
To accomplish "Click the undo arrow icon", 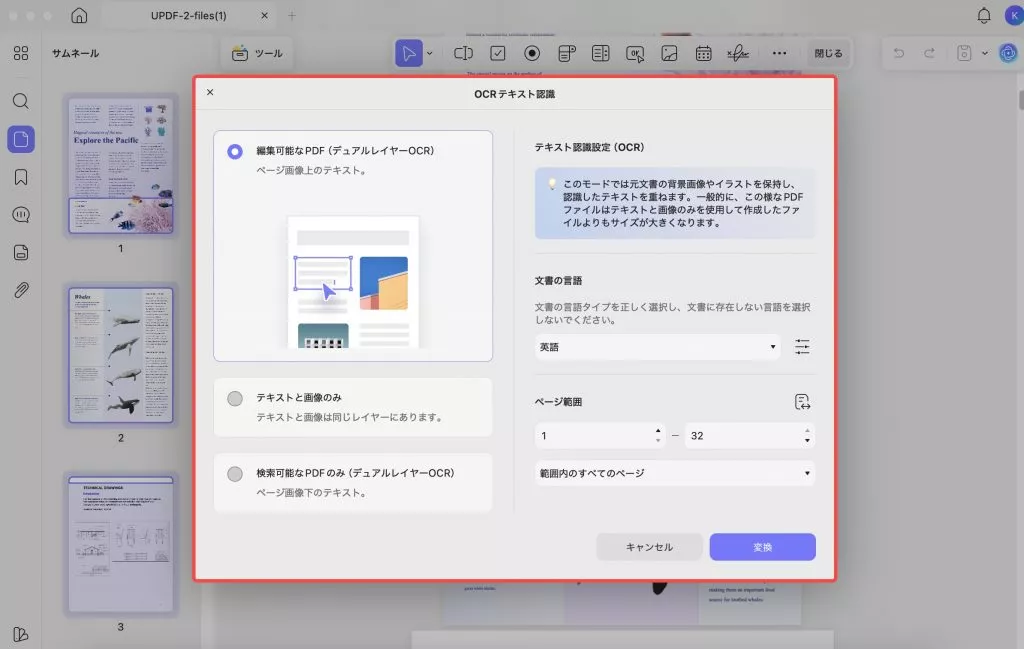I will pos(899,53).
